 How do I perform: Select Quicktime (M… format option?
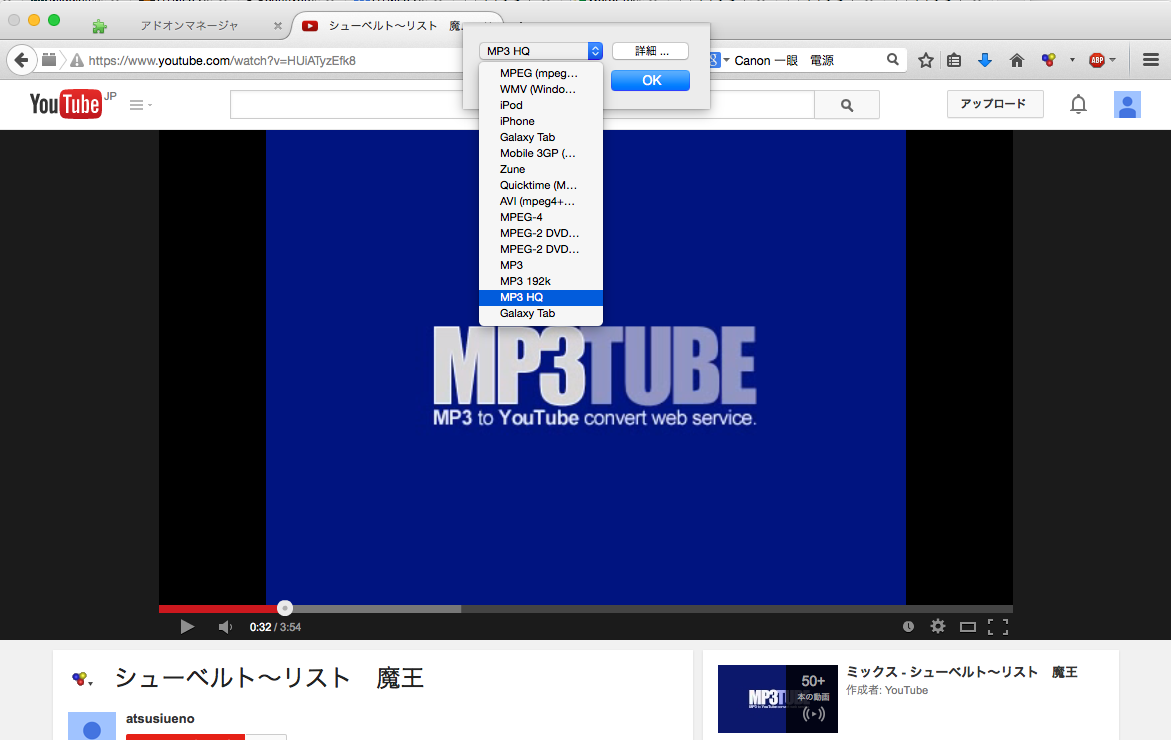pos(541,185)
